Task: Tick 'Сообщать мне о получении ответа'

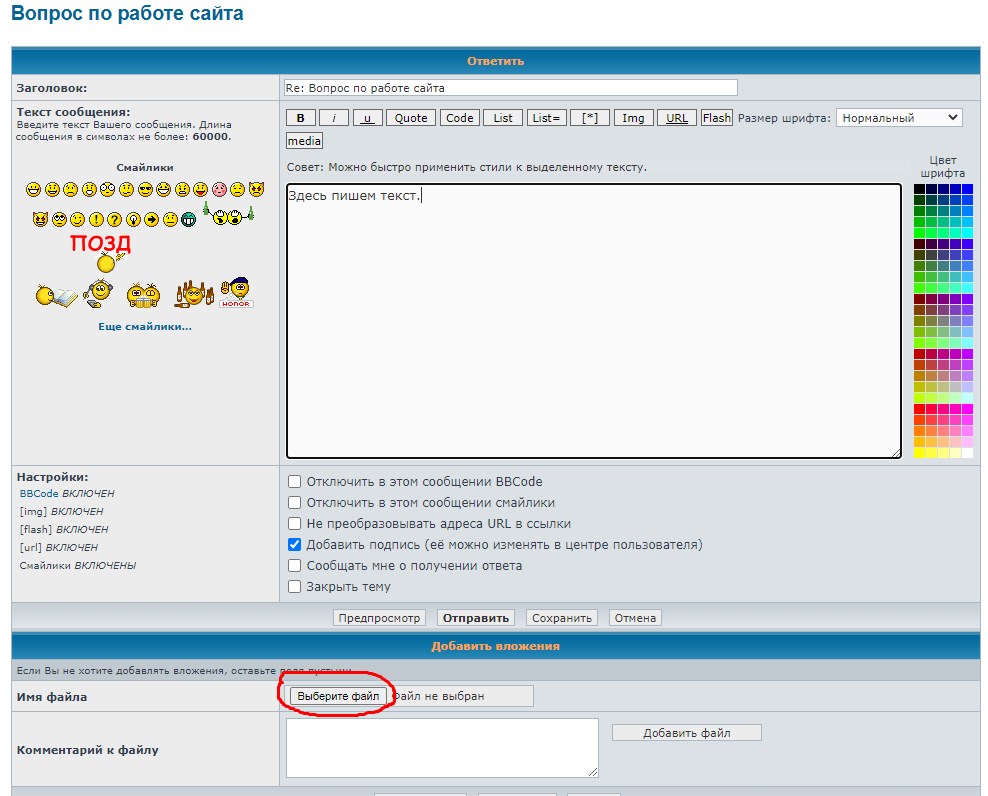Action: coord(294,566)
